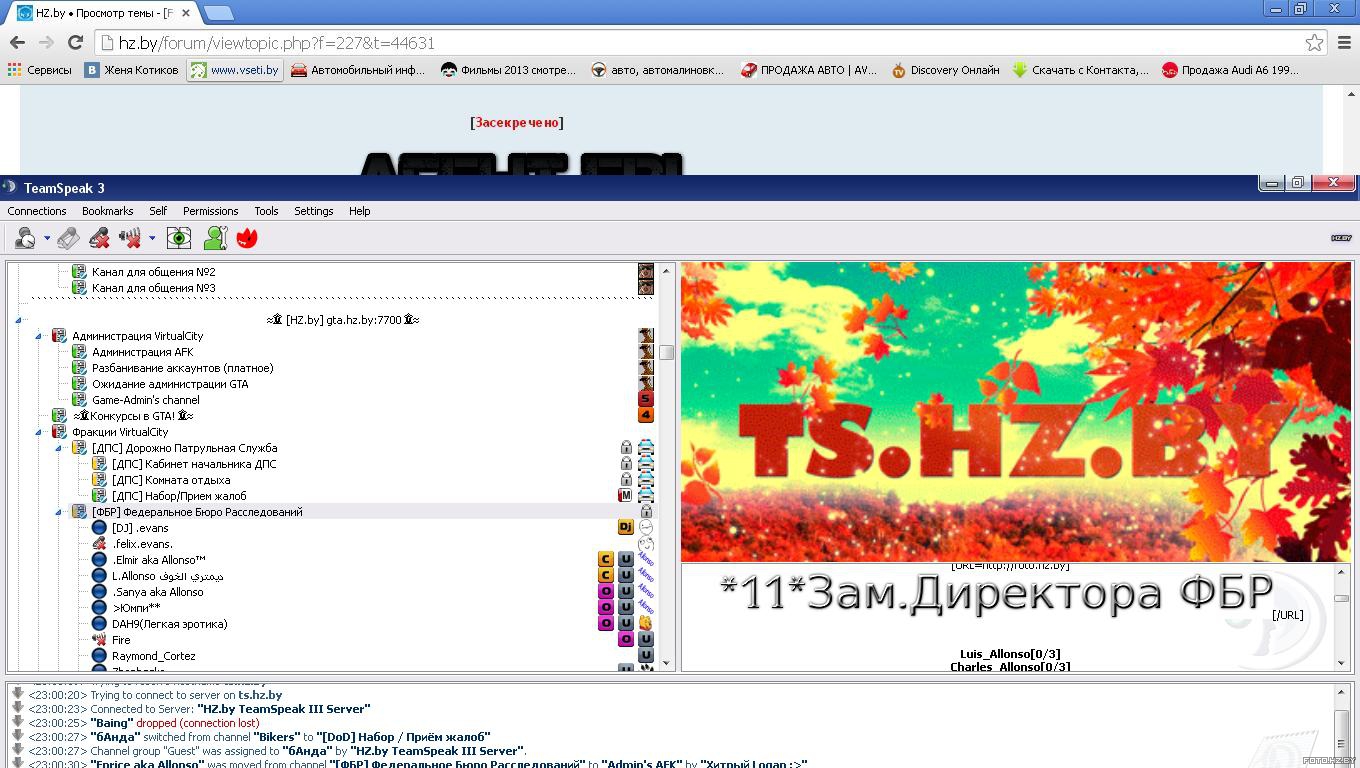Click the channel tree vertical scrollbar thumb
This screenshot has height=768, width=1360.
pyautogui.click(x=666, y=352)
